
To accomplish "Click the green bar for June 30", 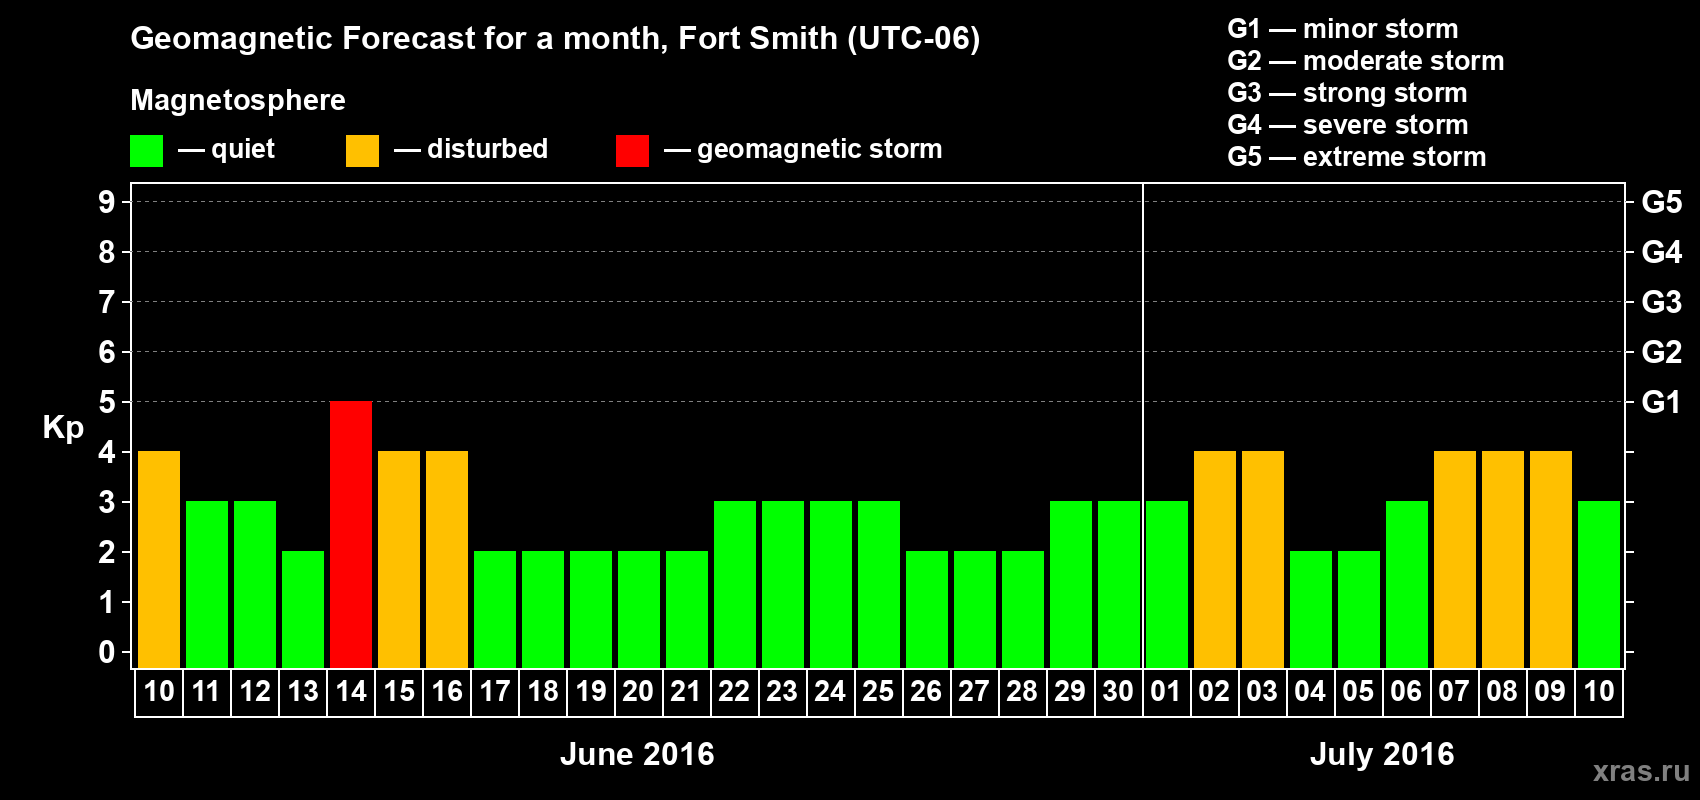I will 1119,585.
